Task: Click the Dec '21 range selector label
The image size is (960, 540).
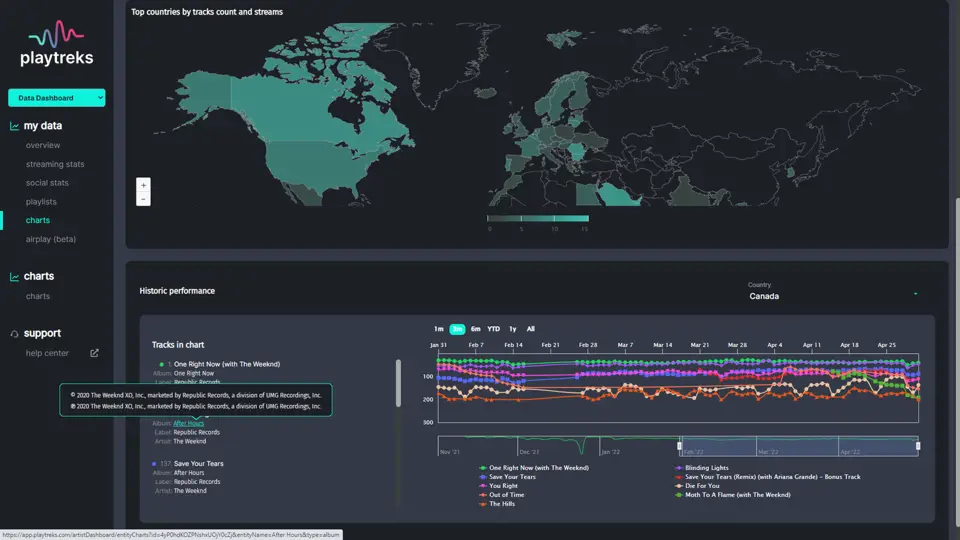Action: tap(529, 452)
